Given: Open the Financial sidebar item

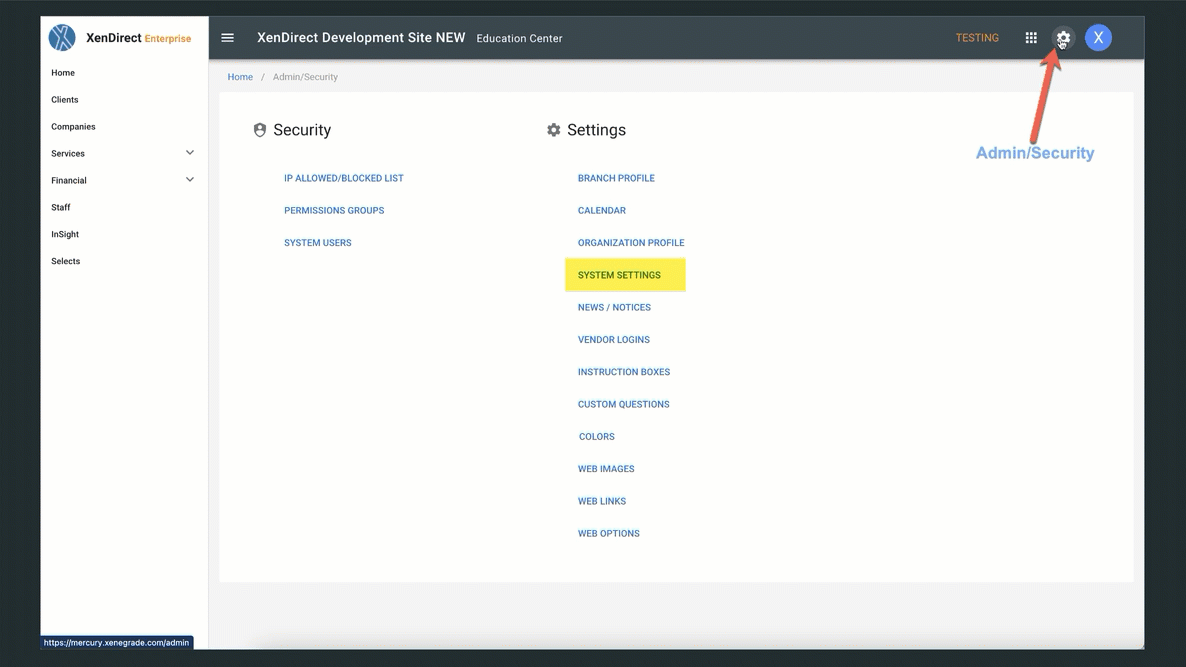Looking at the screenshot, I should click(69, 181).
